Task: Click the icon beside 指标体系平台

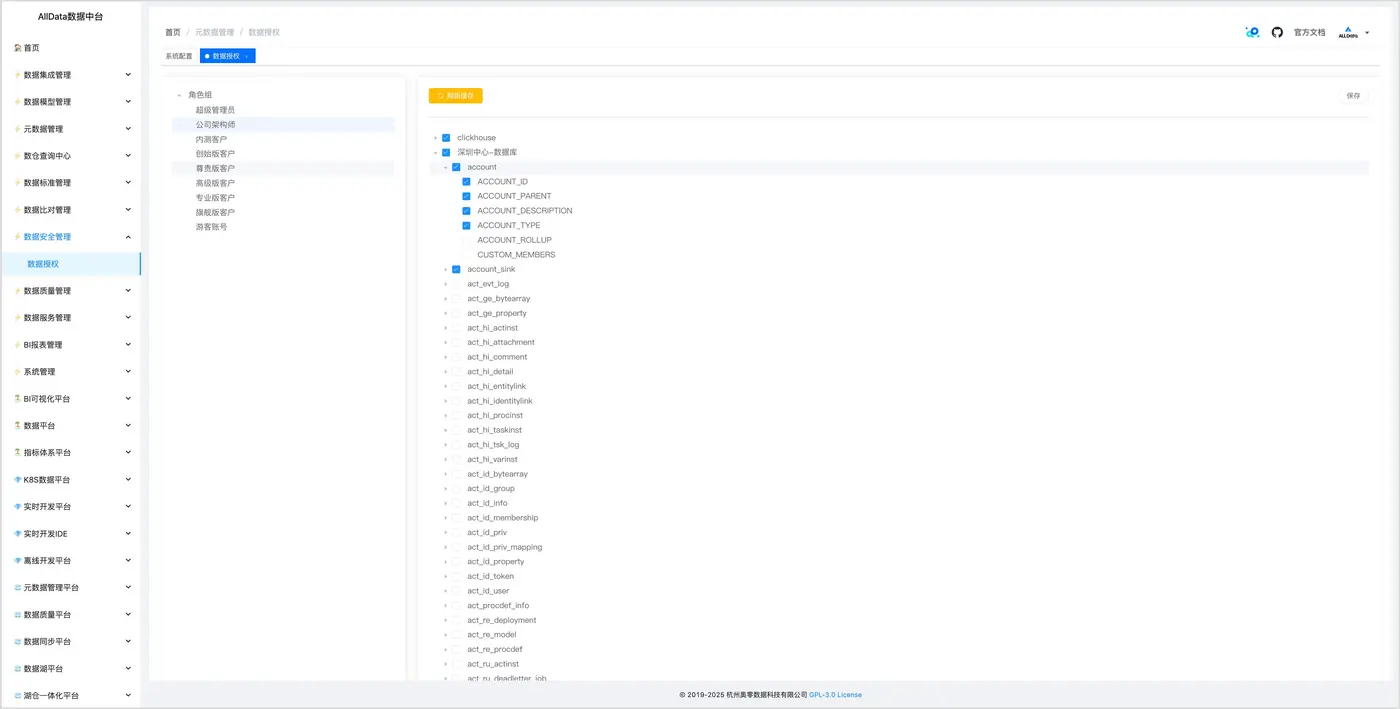Action: (x=18, y=453)
